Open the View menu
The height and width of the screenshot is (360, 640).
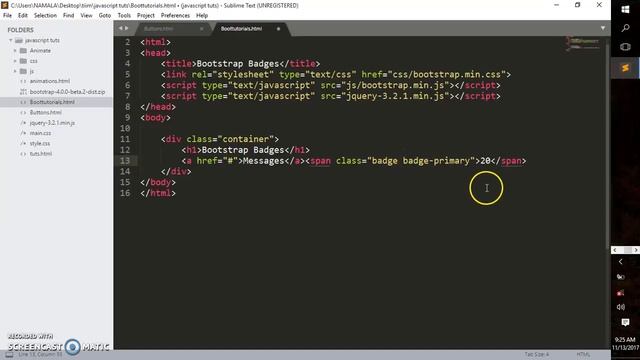coord(86,16)
